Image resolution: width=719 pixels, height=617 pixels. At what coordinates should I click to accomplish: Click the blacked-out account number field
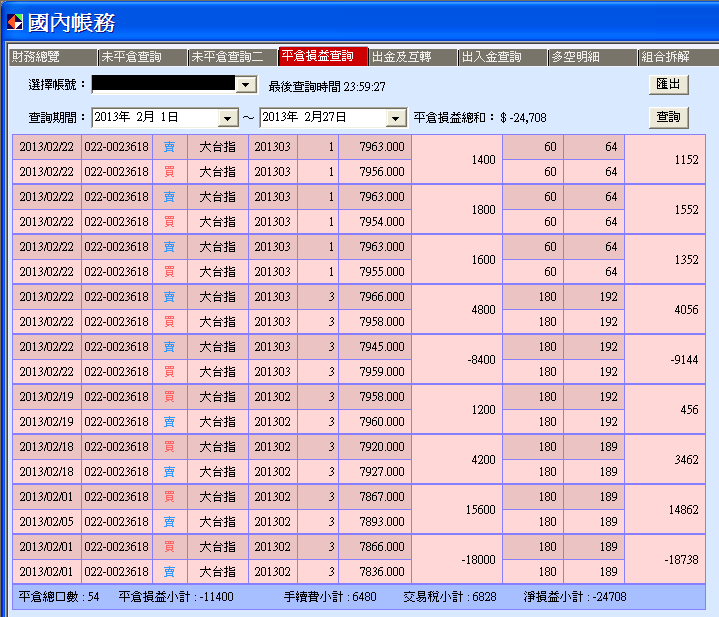163,83
